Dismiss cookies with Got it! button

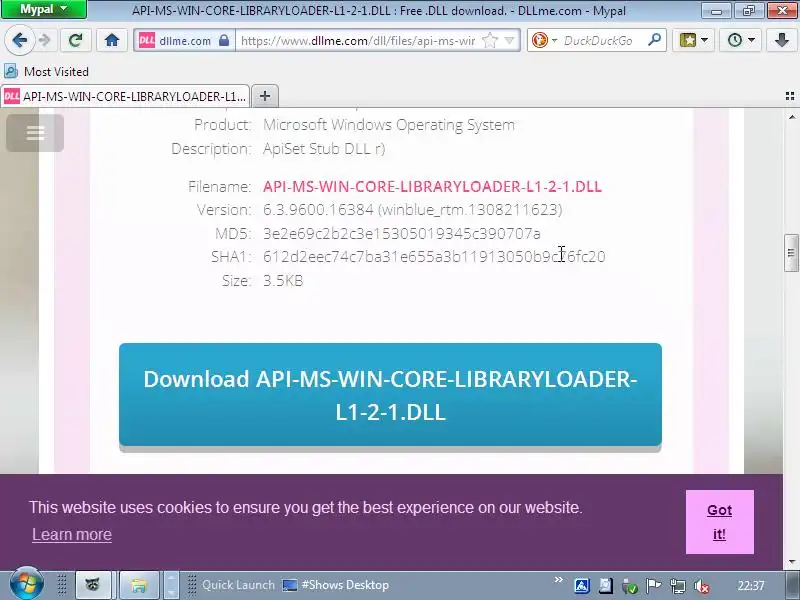(x=719, y=522)
